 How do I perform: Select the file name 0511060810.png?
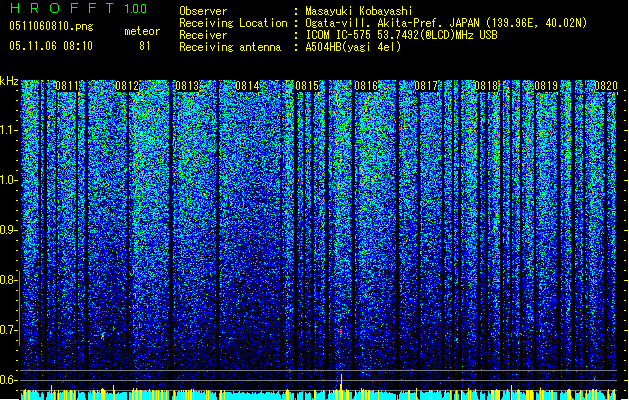(51, 26)
